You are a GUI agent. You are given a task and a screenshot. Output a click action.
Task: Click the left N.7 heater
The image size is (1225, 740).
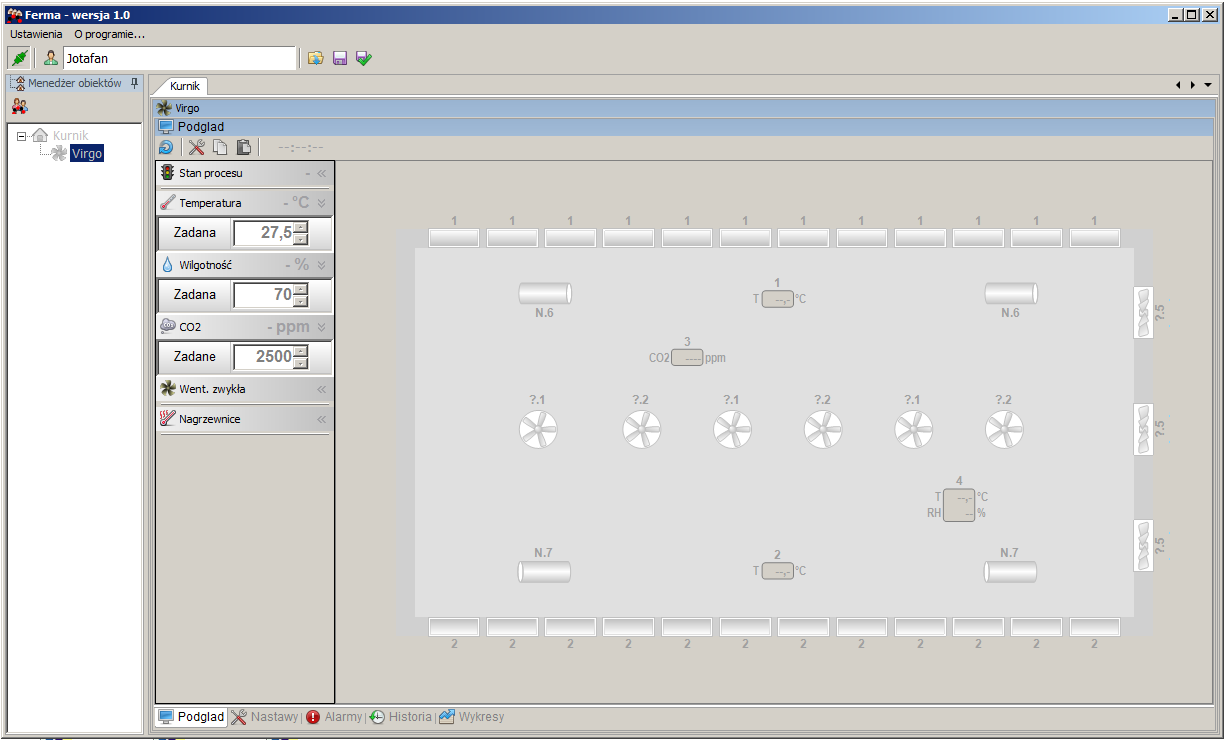(x=545, y=571)
